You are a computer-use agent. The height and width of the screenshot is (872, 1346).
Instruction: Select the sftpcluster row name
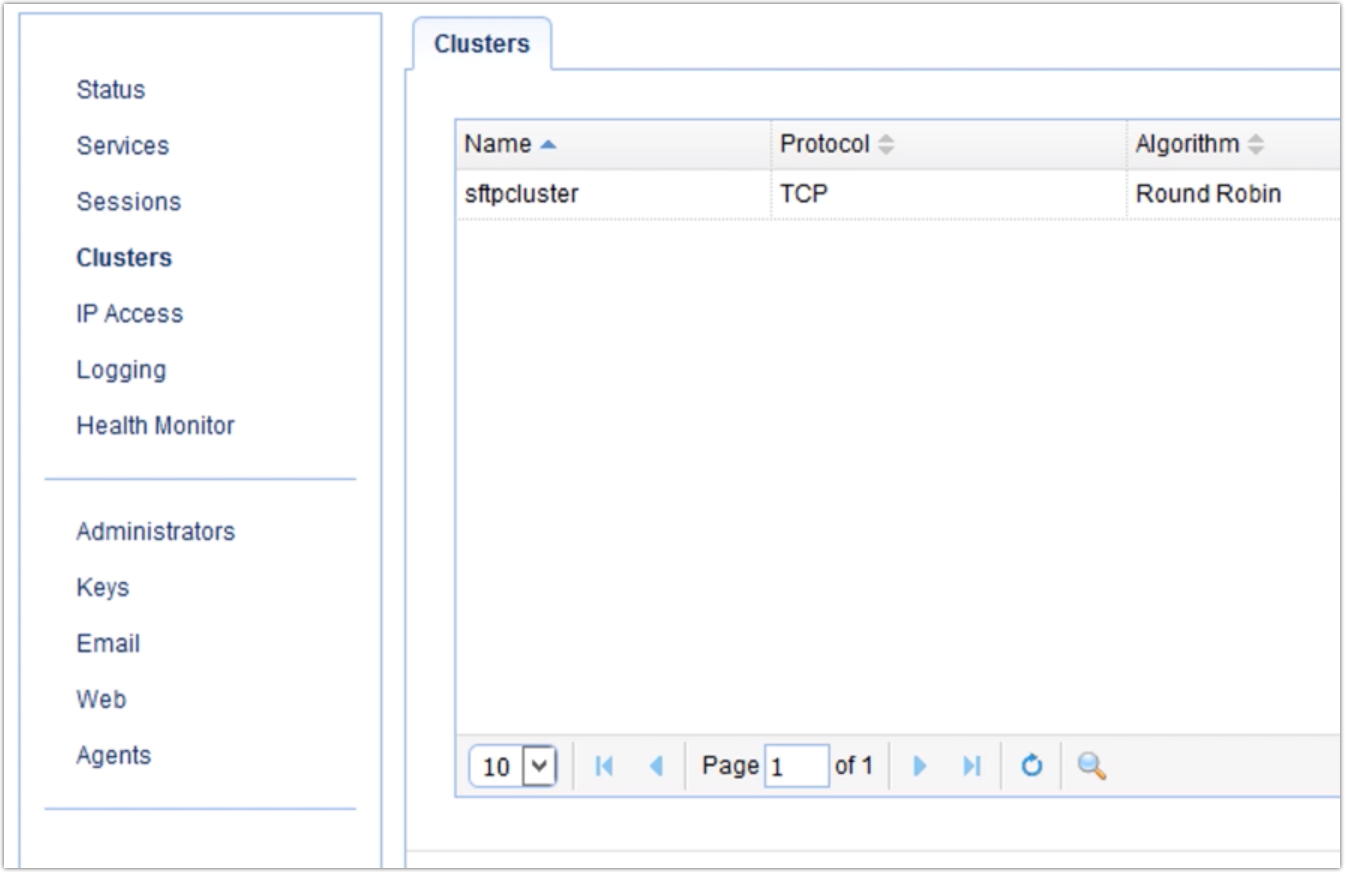pos(522,194)
